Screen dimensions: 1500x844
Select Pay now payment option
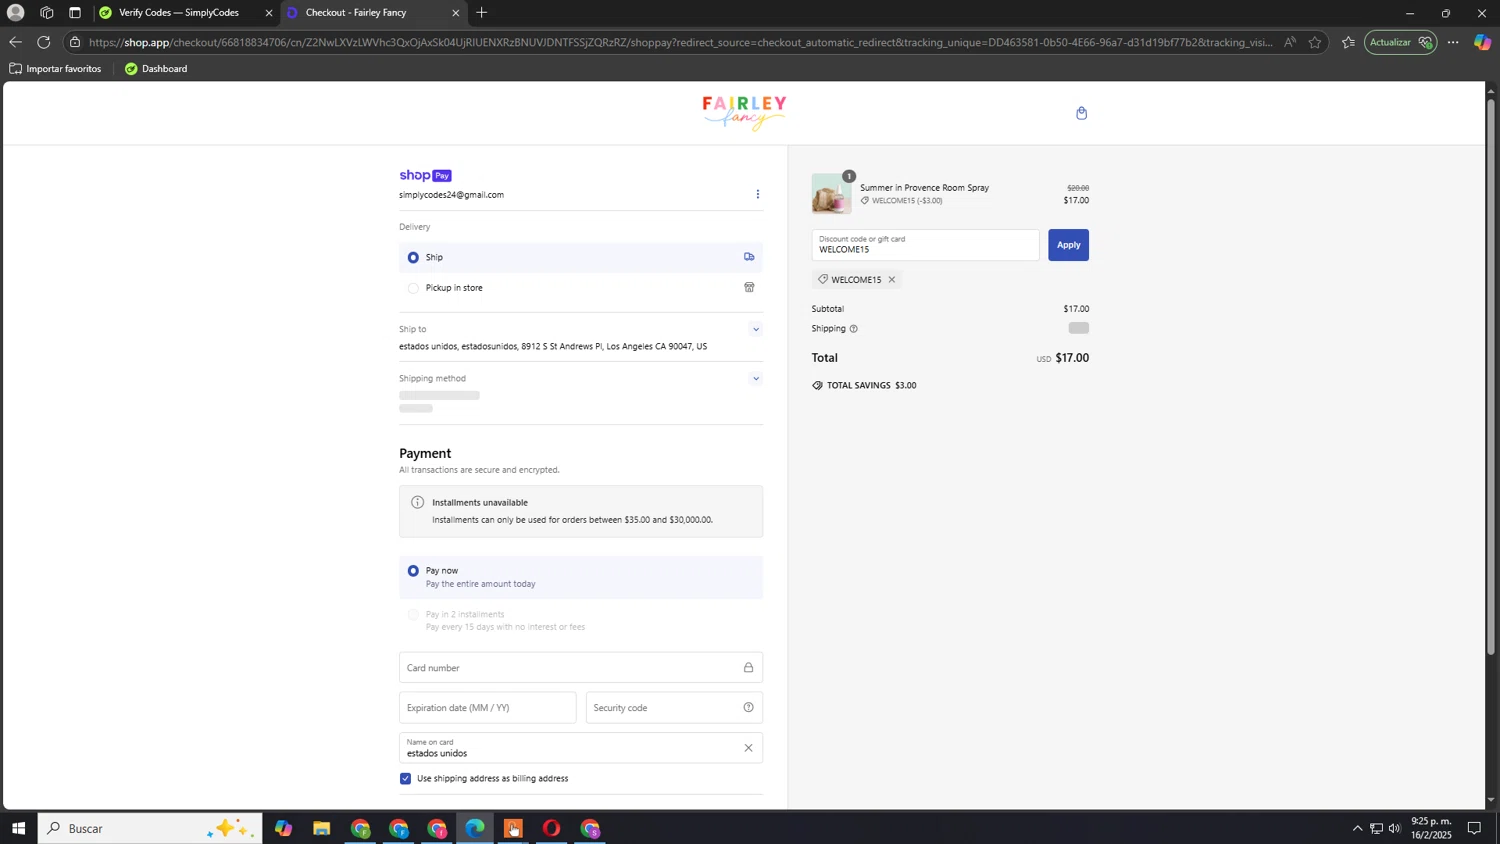(413, 571)
